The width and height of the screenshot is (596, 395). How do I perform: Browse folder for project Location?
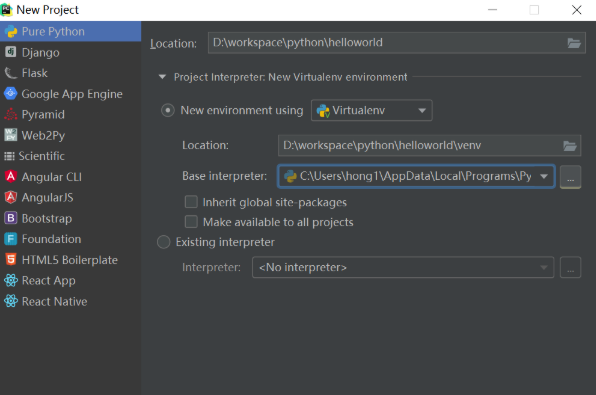click(x=574, y=43)
